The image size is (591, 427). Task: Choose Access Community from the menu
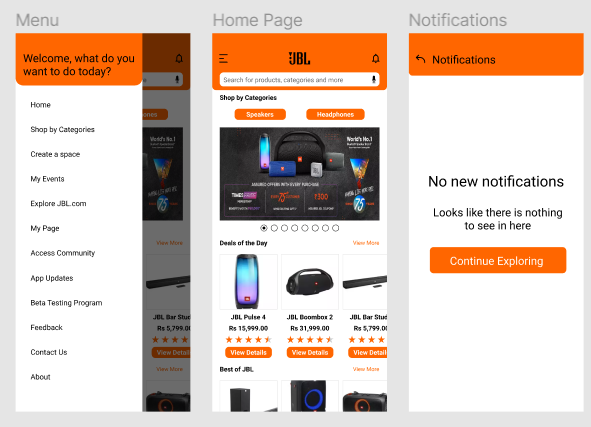click(x=63, y=253)
